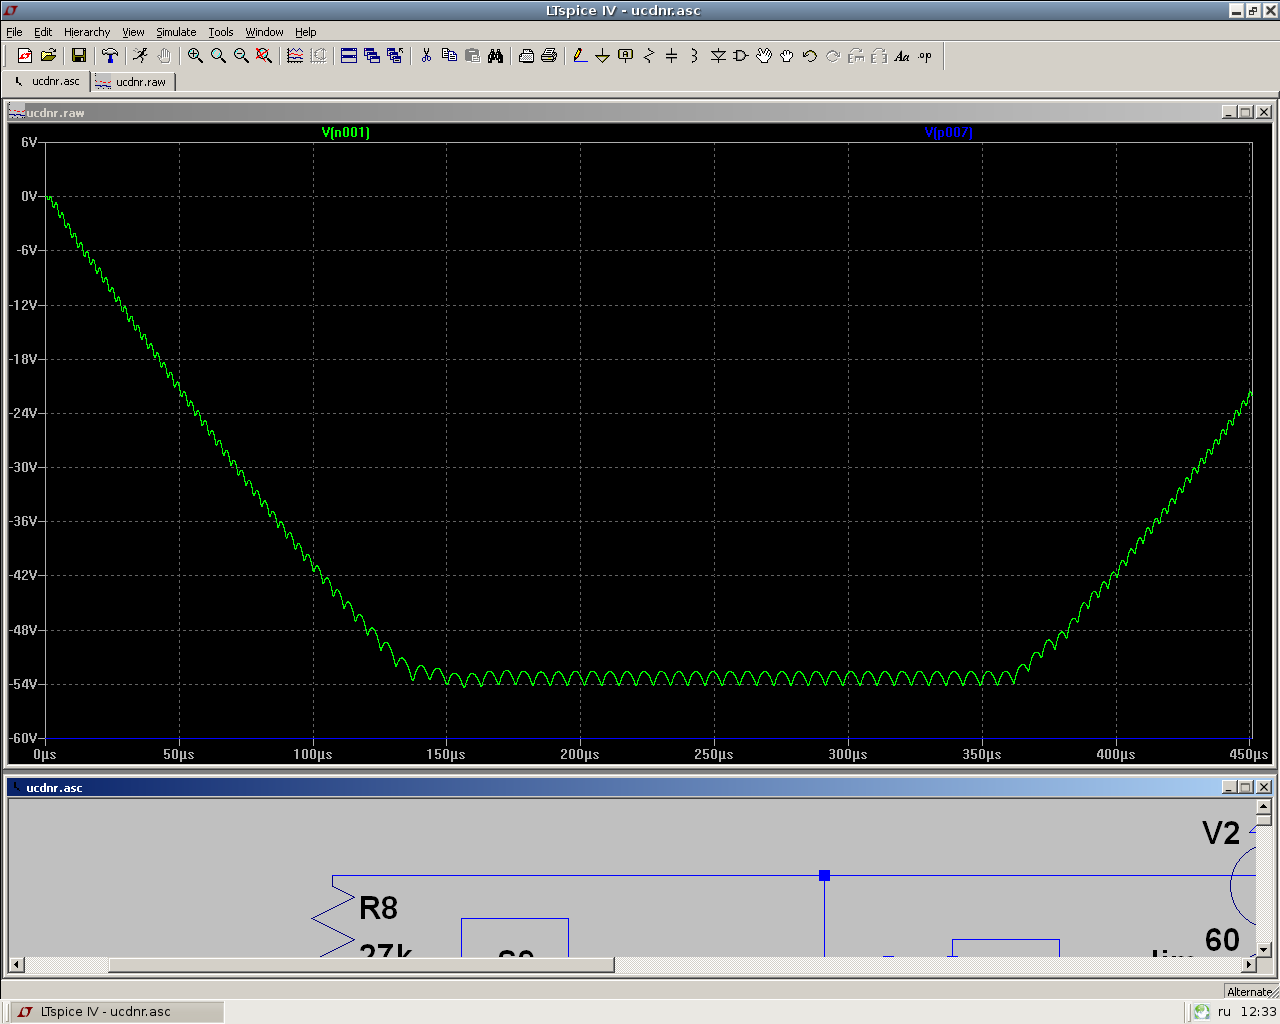Save with the floppy disk icon
This screenshot has width=1280, height=1024.
(79, 56)
